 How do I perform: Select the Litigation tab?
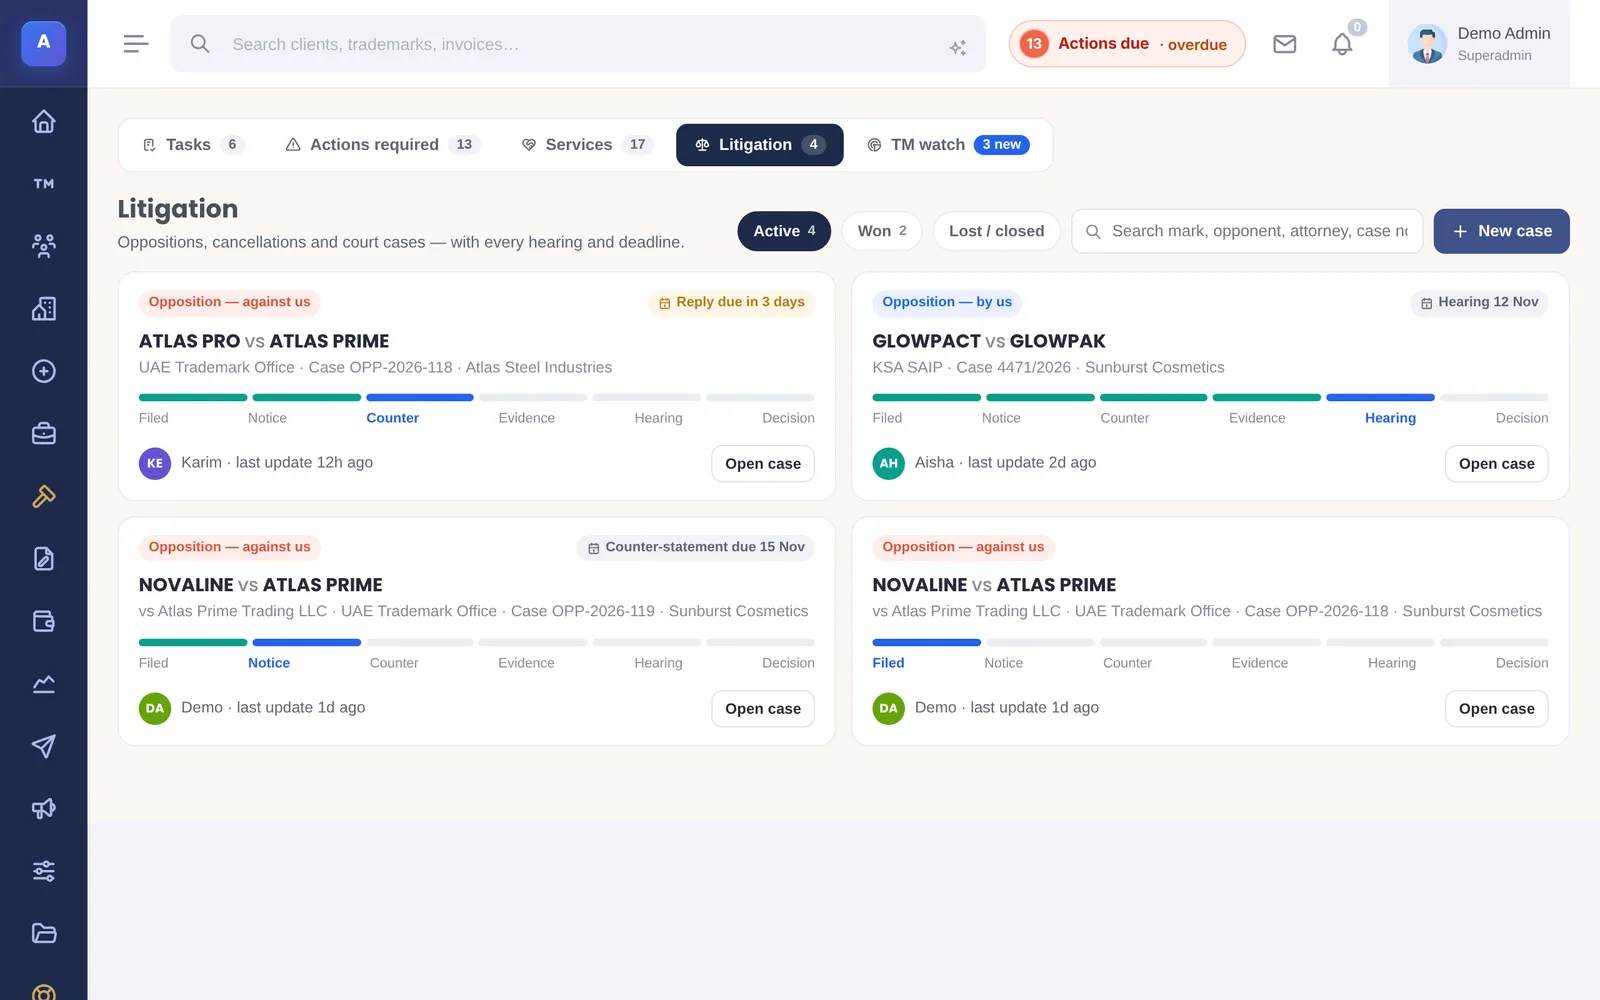pyautogui.click(x=760, y=145)
